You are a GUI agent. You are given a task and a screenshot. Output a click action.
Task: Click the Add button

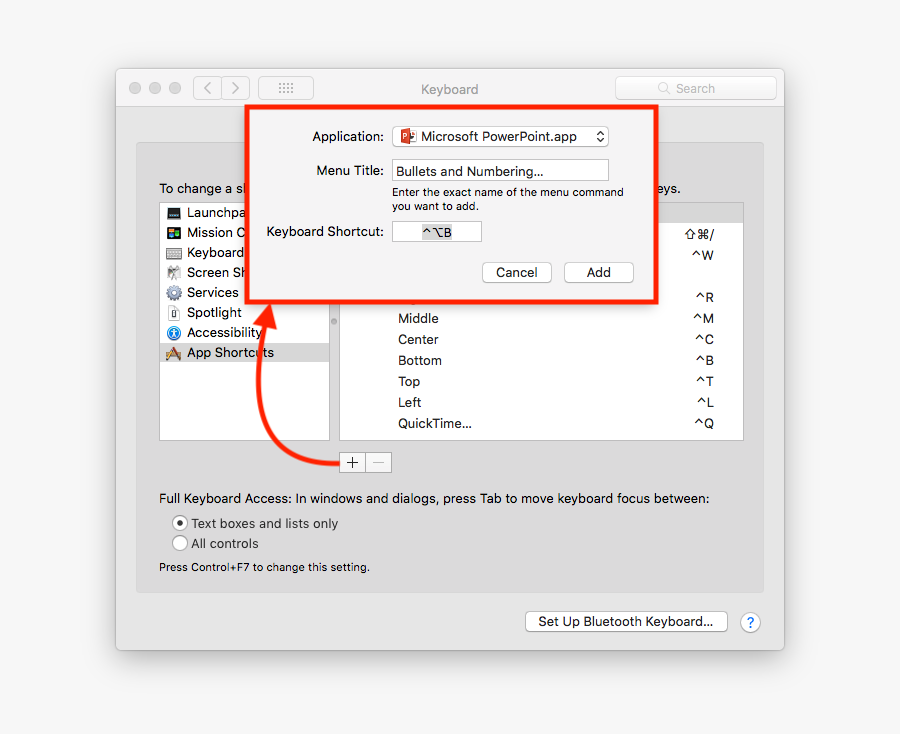tap(598, 271)
